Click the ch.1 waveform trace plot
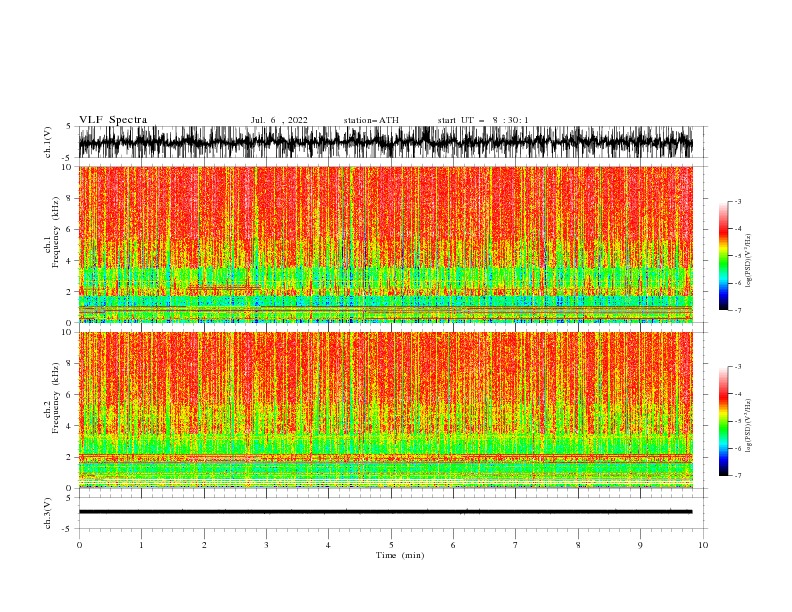The image size is (792, 612). (386, 142)
